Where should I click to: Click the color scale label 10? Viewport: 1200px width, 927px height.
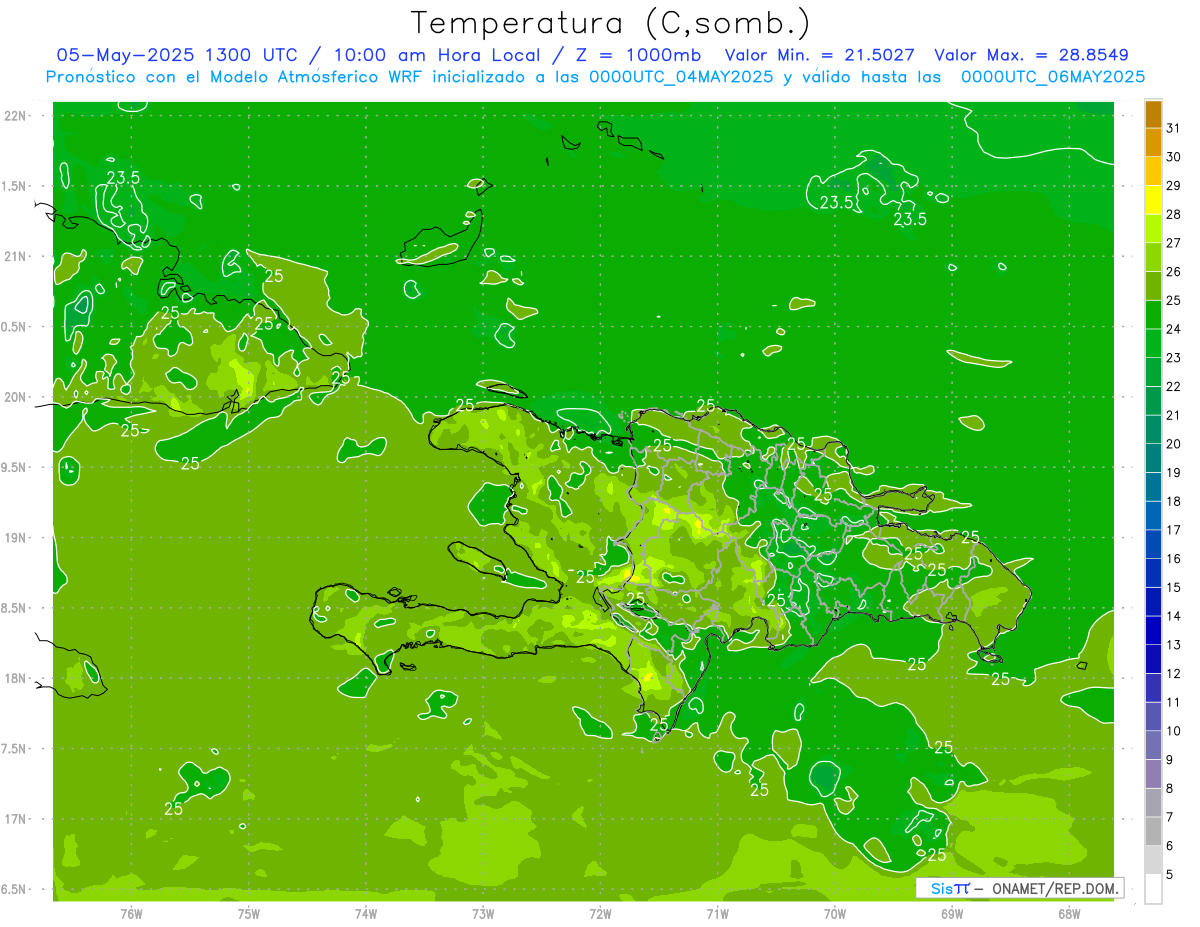click(x=1174, y=731)
